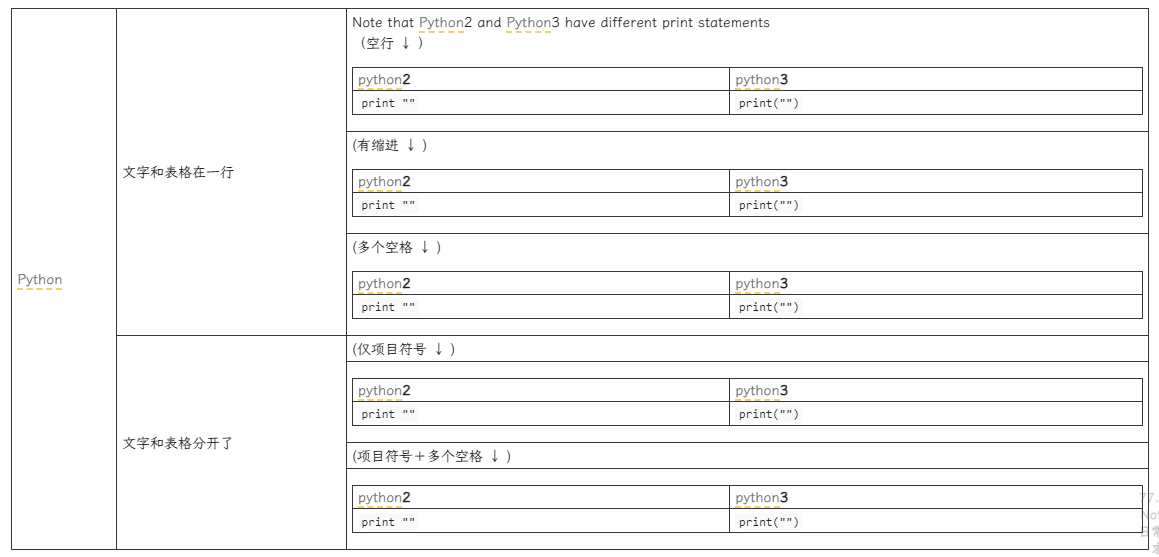Click the (仅项目符号 ↓) label

(404, 349)
